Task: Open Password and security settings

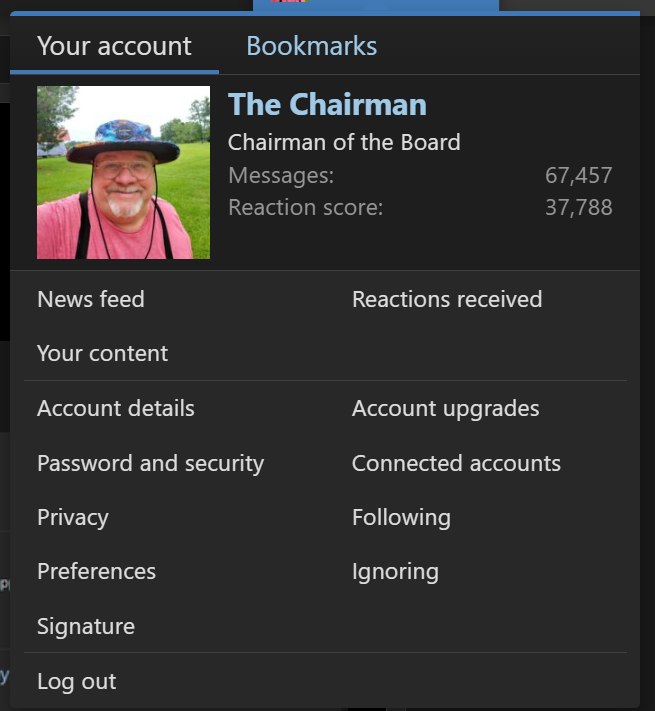Action: 150,463
